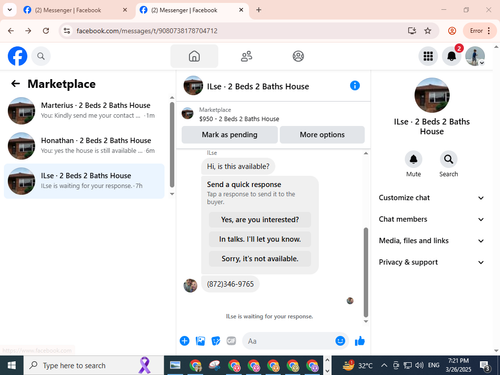Open a new browser tab
This screenshot has width=500, height=375.
(x=259, y=10)
